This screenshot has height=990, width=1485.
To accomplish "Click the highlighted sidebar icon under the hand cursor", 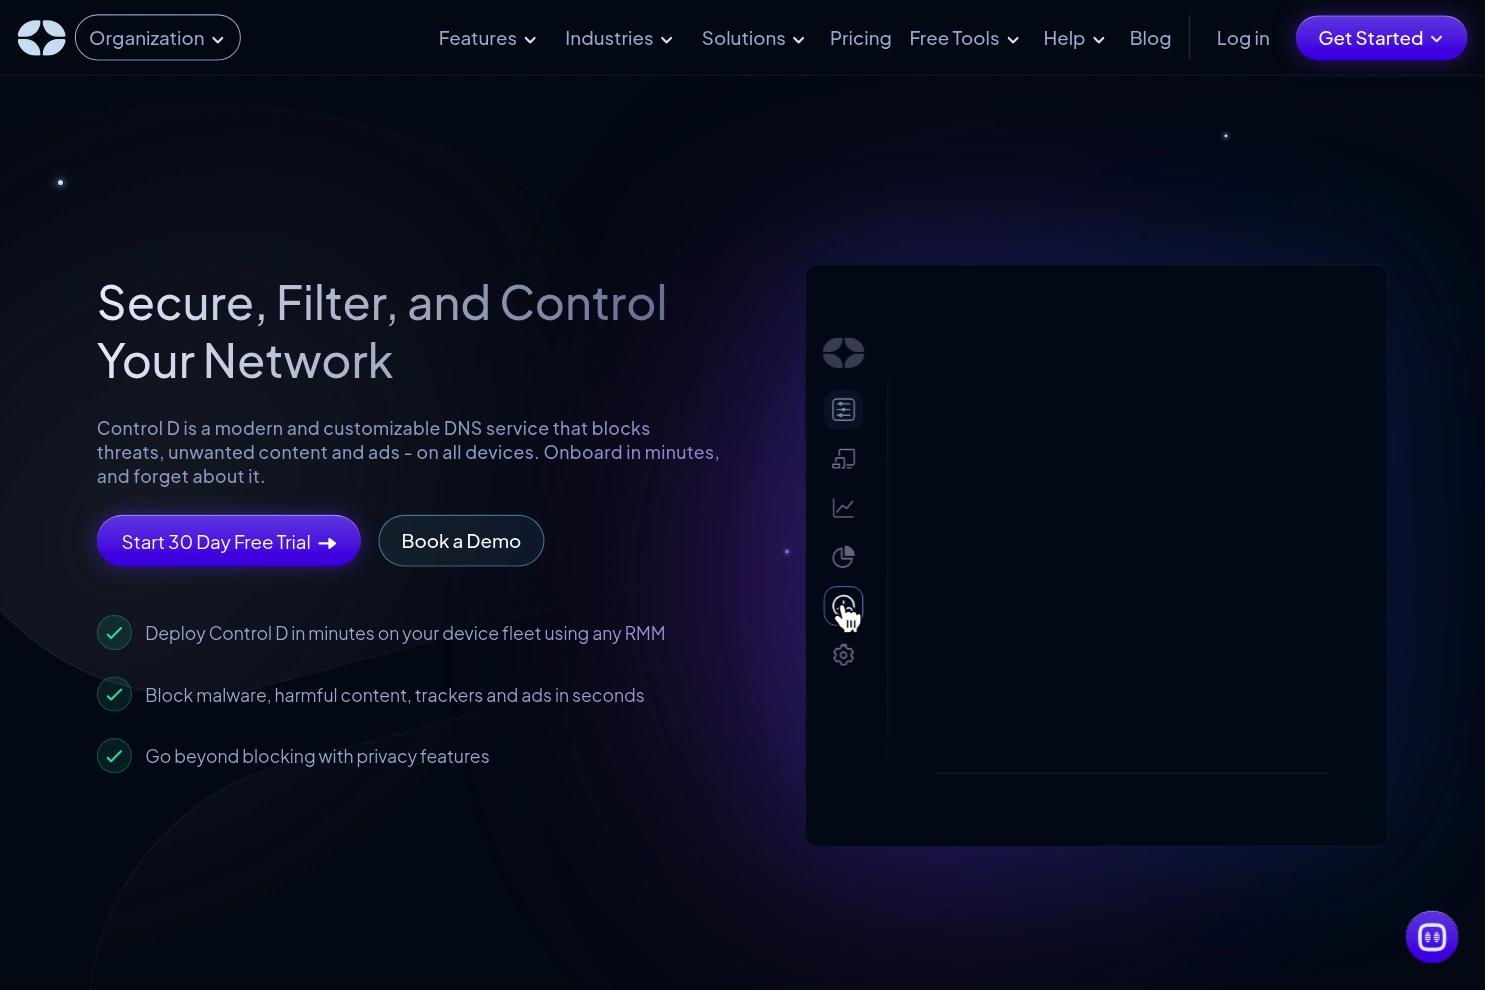I will [x=843, y=606].
